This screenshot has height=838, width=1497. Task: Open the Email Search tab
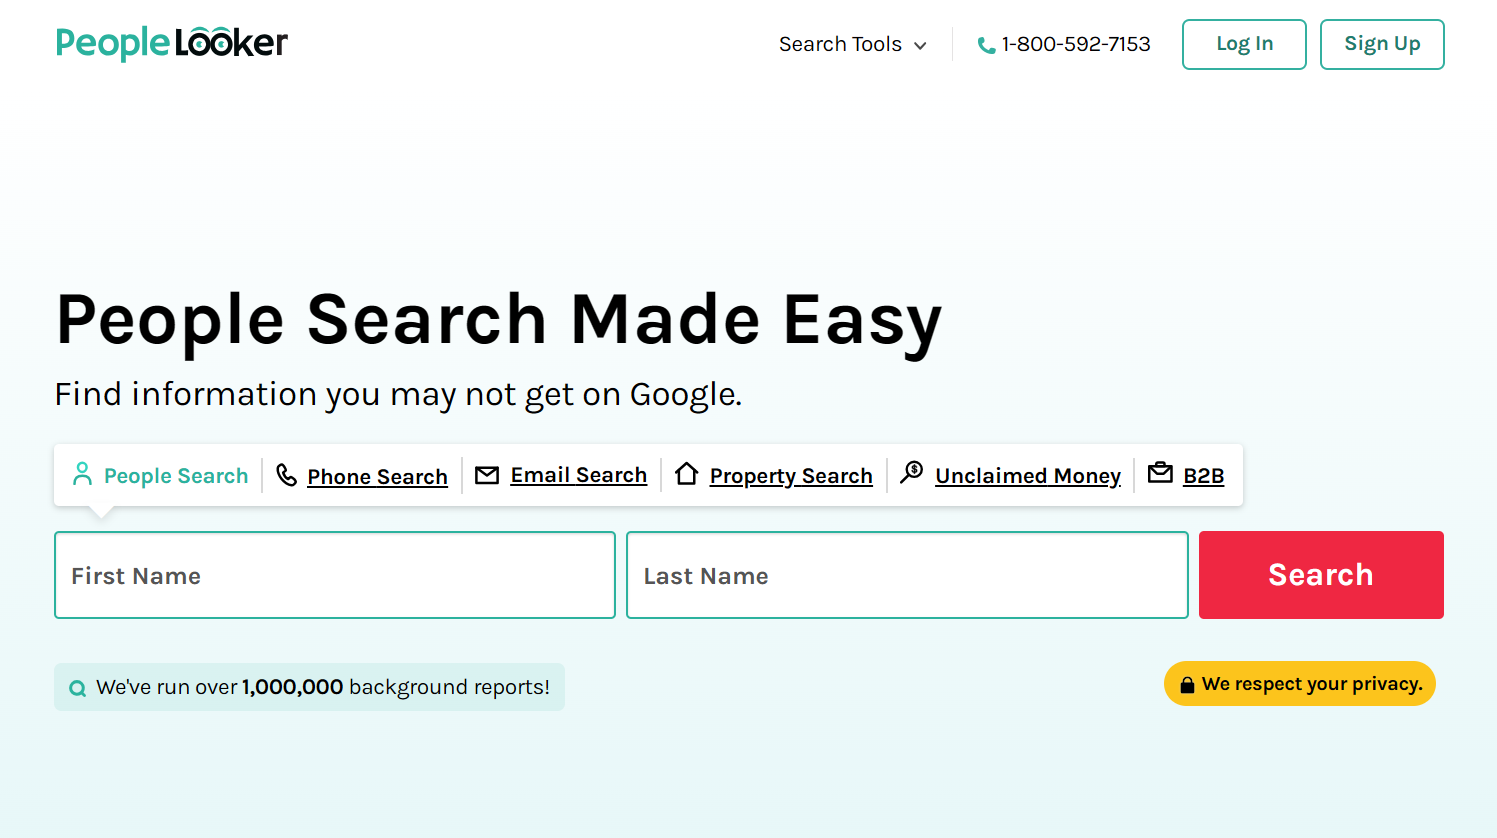578,475
